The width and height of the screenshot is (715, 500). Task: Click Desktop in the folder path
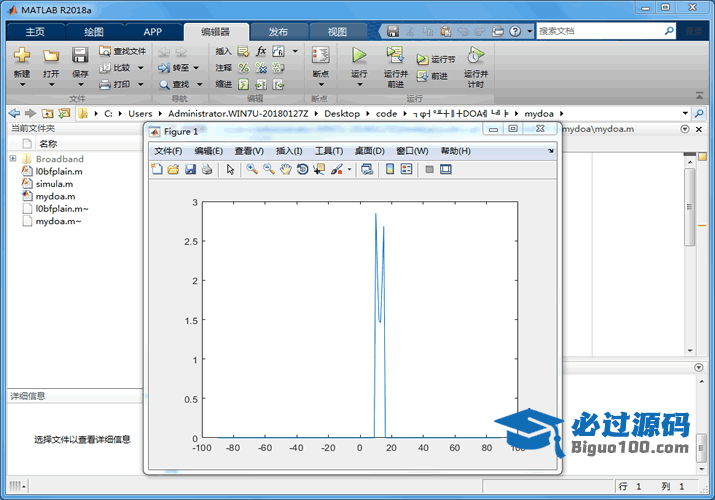coord(342,114)
